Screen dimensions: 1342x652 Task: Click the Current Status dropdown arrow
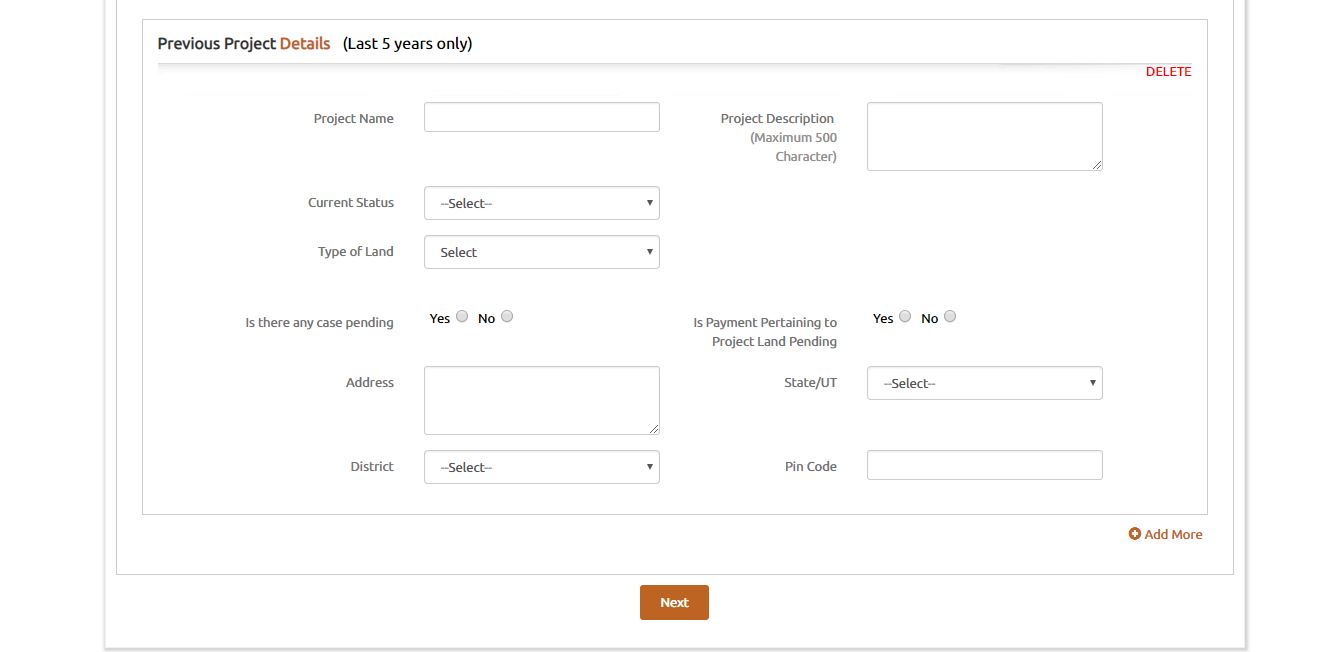point(650,203)
